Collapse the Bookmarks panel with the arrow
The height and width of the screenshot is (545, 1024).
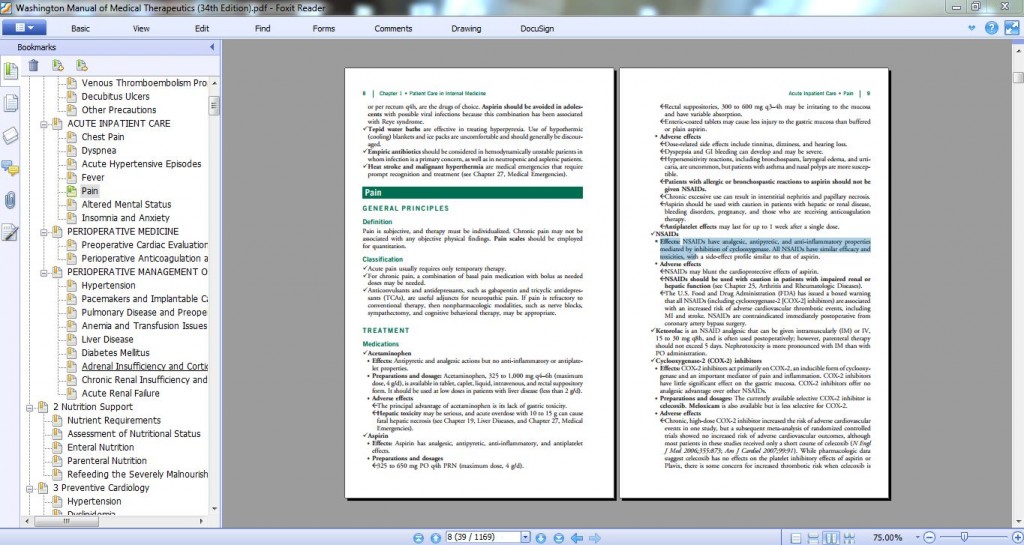click(212, 47)
